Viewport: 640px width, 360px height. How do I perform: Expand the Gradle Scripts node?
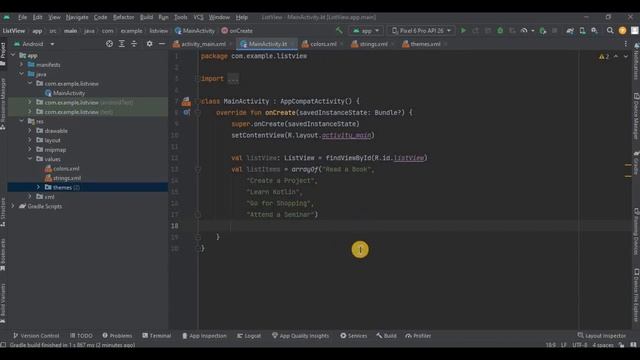(x=13, y=206)
